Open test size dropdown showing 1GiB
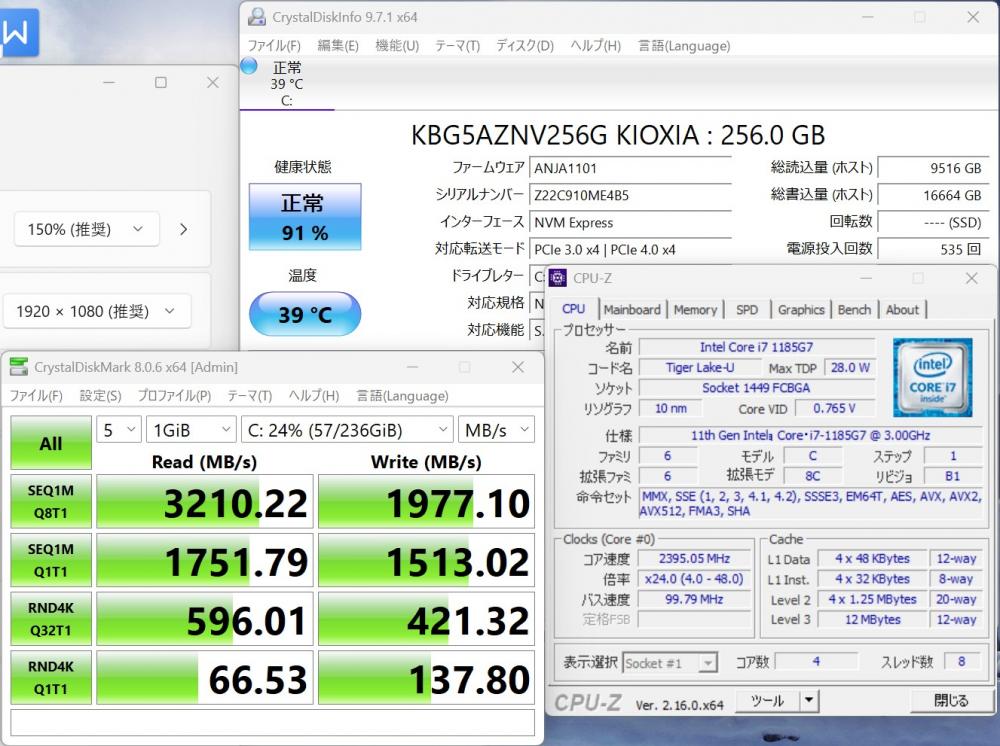The height and width of the screenshot is (746, 1000). tap(191, 430)
